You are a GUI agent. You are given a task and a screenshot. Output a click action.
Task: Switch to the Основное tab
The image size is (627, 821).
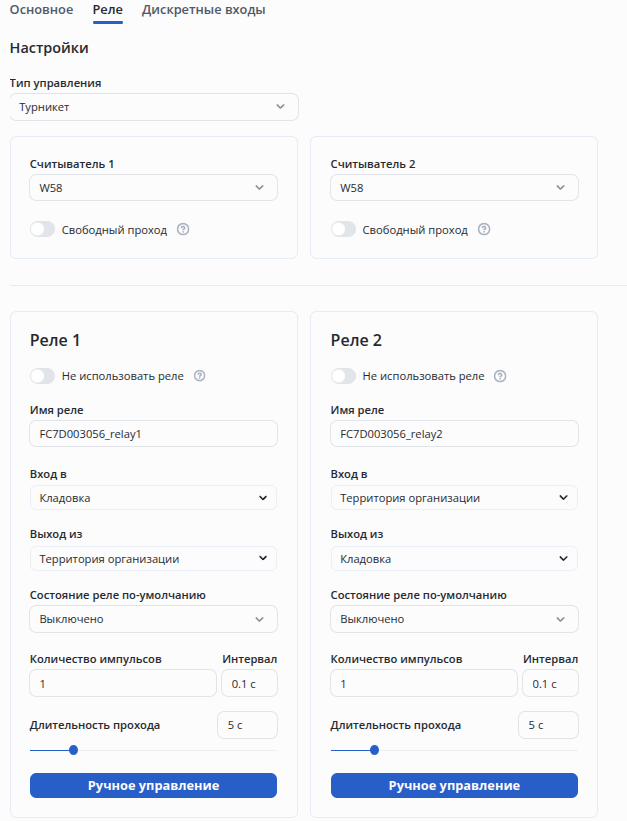pos(41,10)
